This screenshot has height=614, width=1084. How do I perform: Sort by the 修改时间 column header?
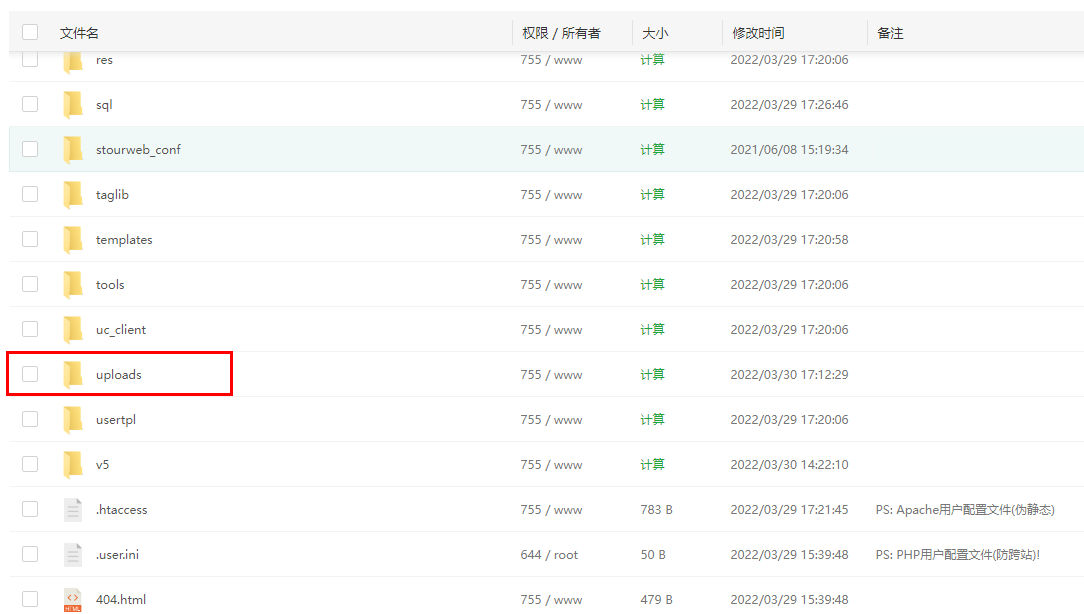758,33
